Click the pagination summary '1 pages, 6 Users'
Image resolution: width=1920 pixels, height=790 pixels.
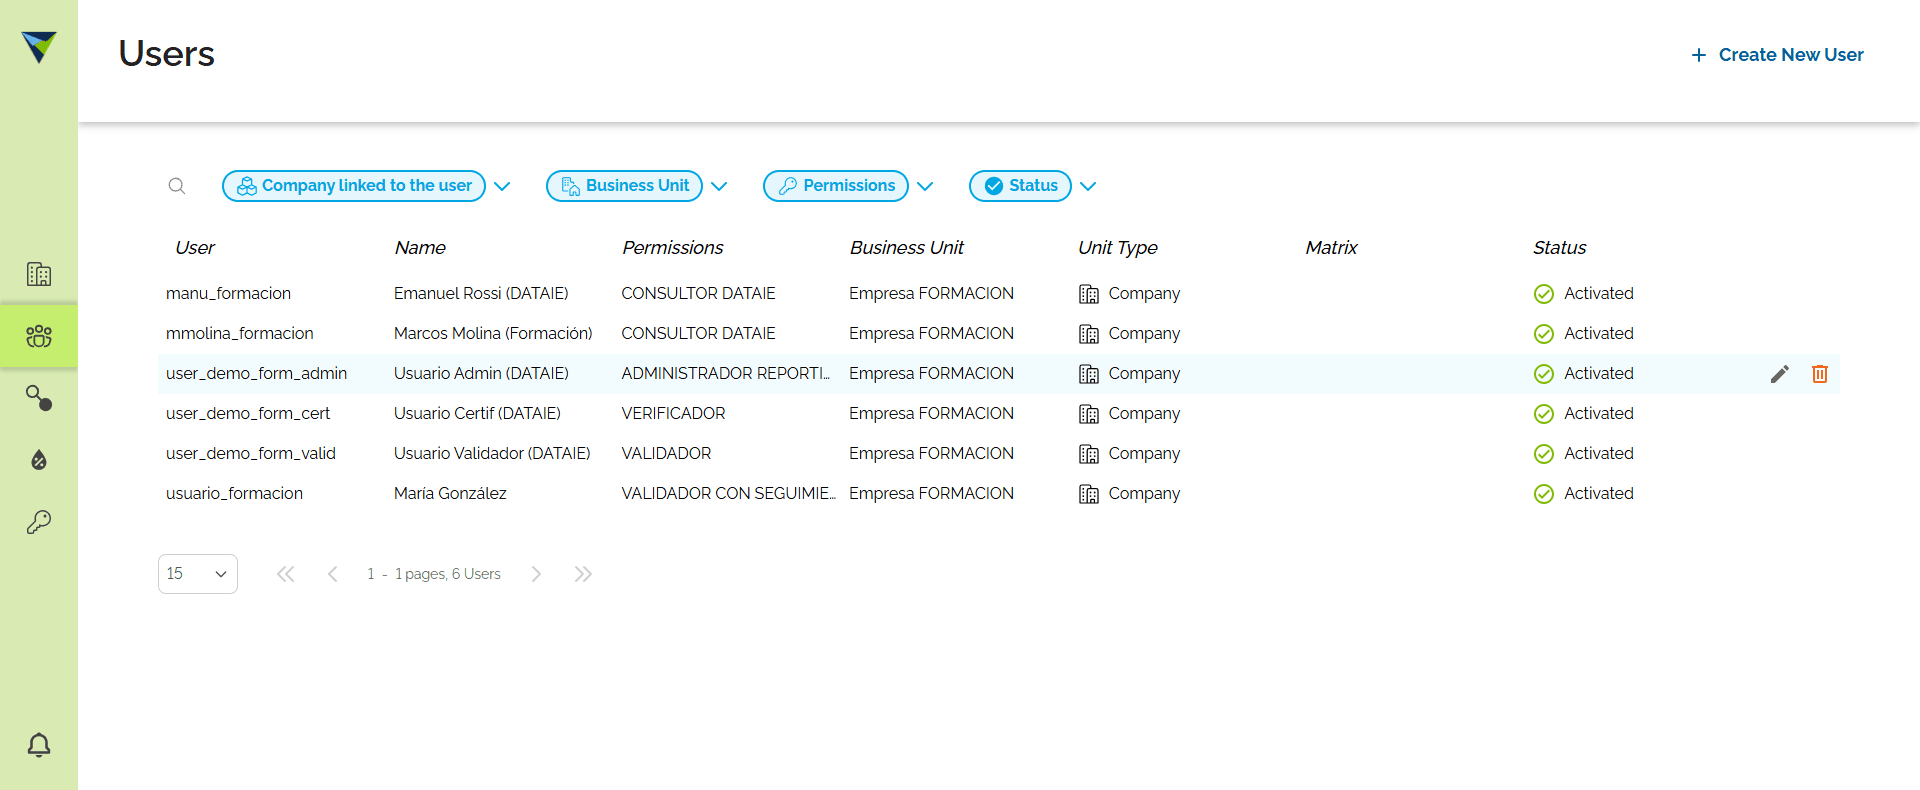pos(447,574)
